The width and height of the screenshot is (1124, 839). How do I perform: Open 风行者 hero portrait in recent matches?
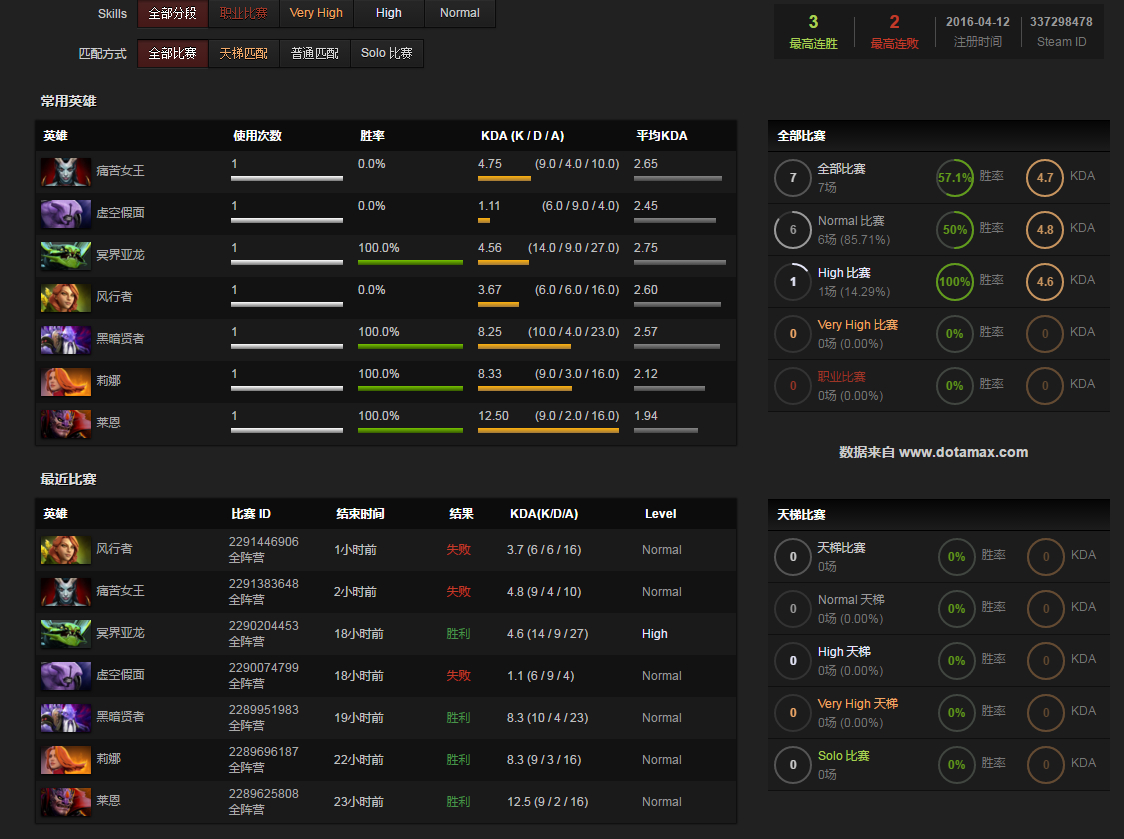click(66, 550)
